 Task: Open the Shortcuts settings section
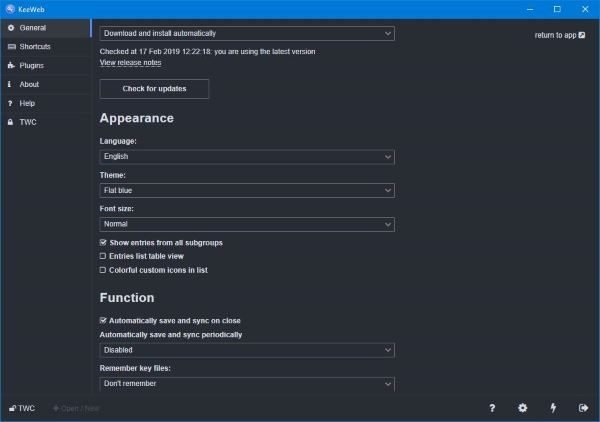tap(46, 47)
